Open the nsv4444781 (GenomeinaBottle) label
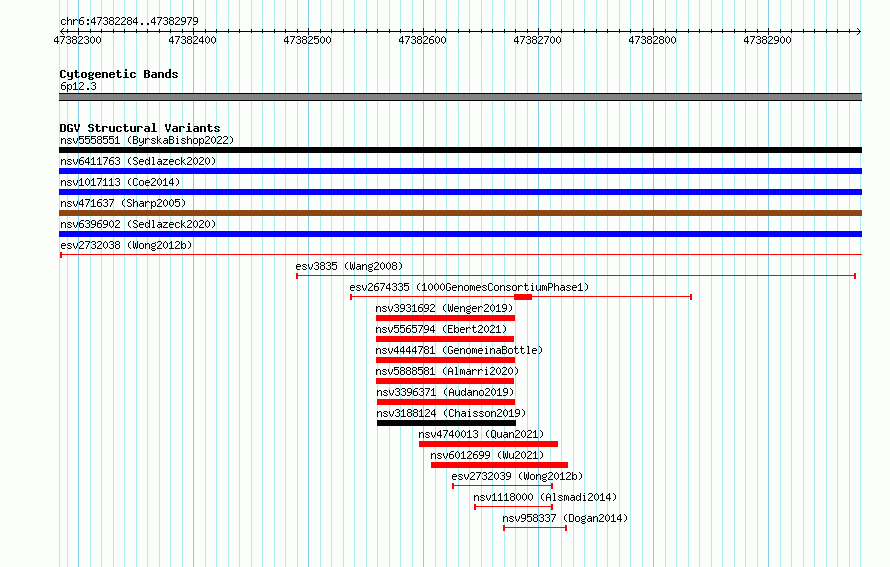The width and height of the screenshot is (890, 567). pos(459,350)
